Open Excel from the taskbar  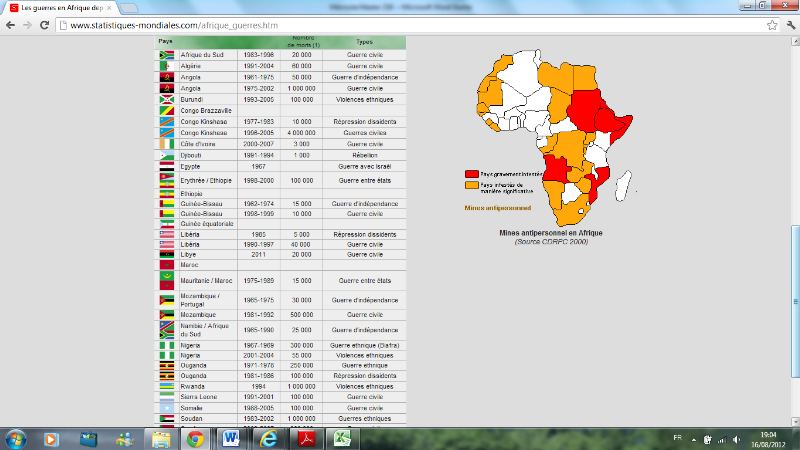pos(341,438)
